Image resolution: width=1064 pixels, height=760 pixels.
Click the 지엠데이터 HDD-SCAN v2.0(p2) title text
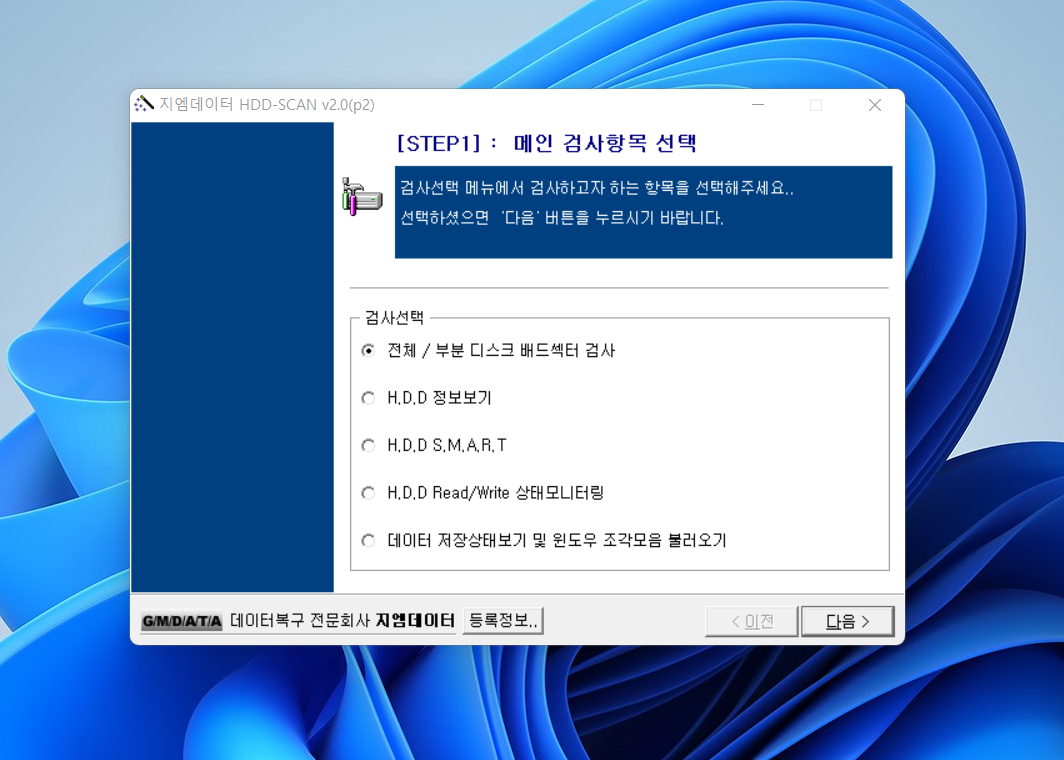pos(267,104)
